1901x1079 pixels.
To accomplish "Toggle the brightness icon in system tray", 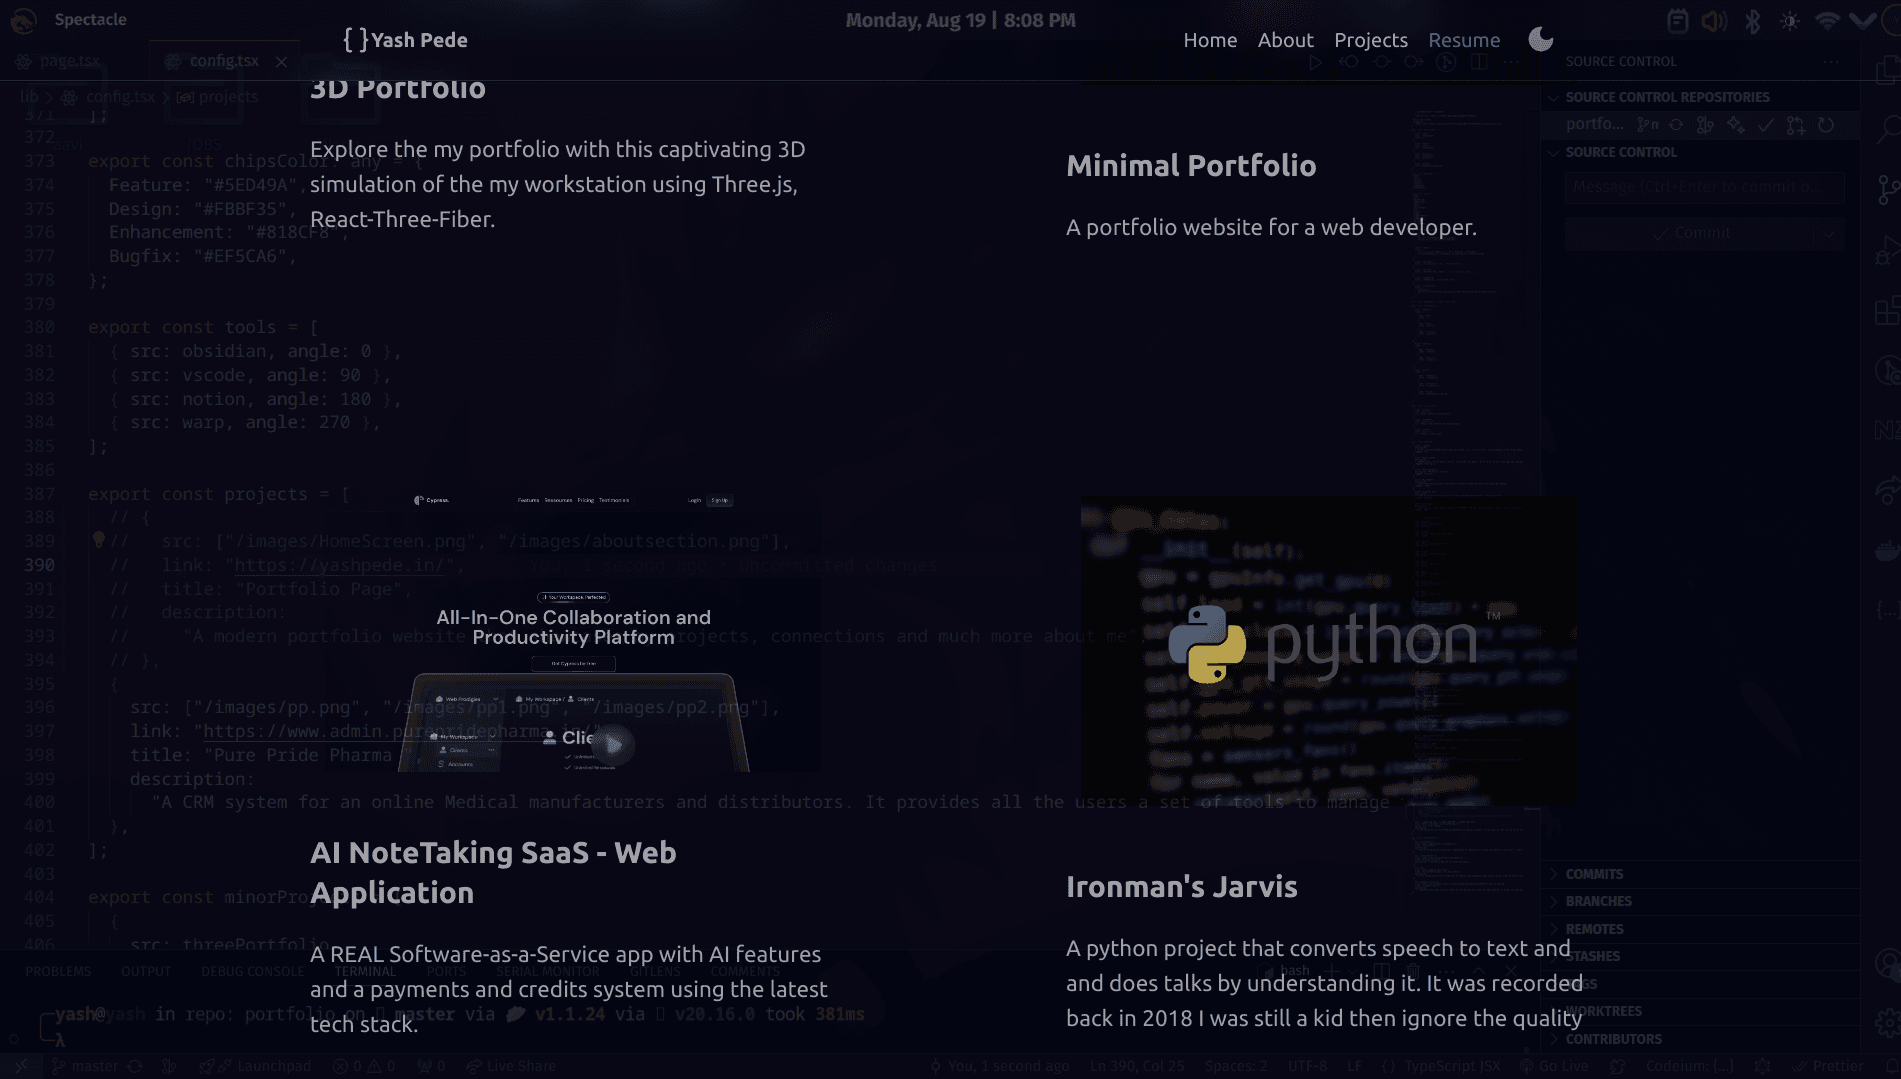I will pos(1789,21).
